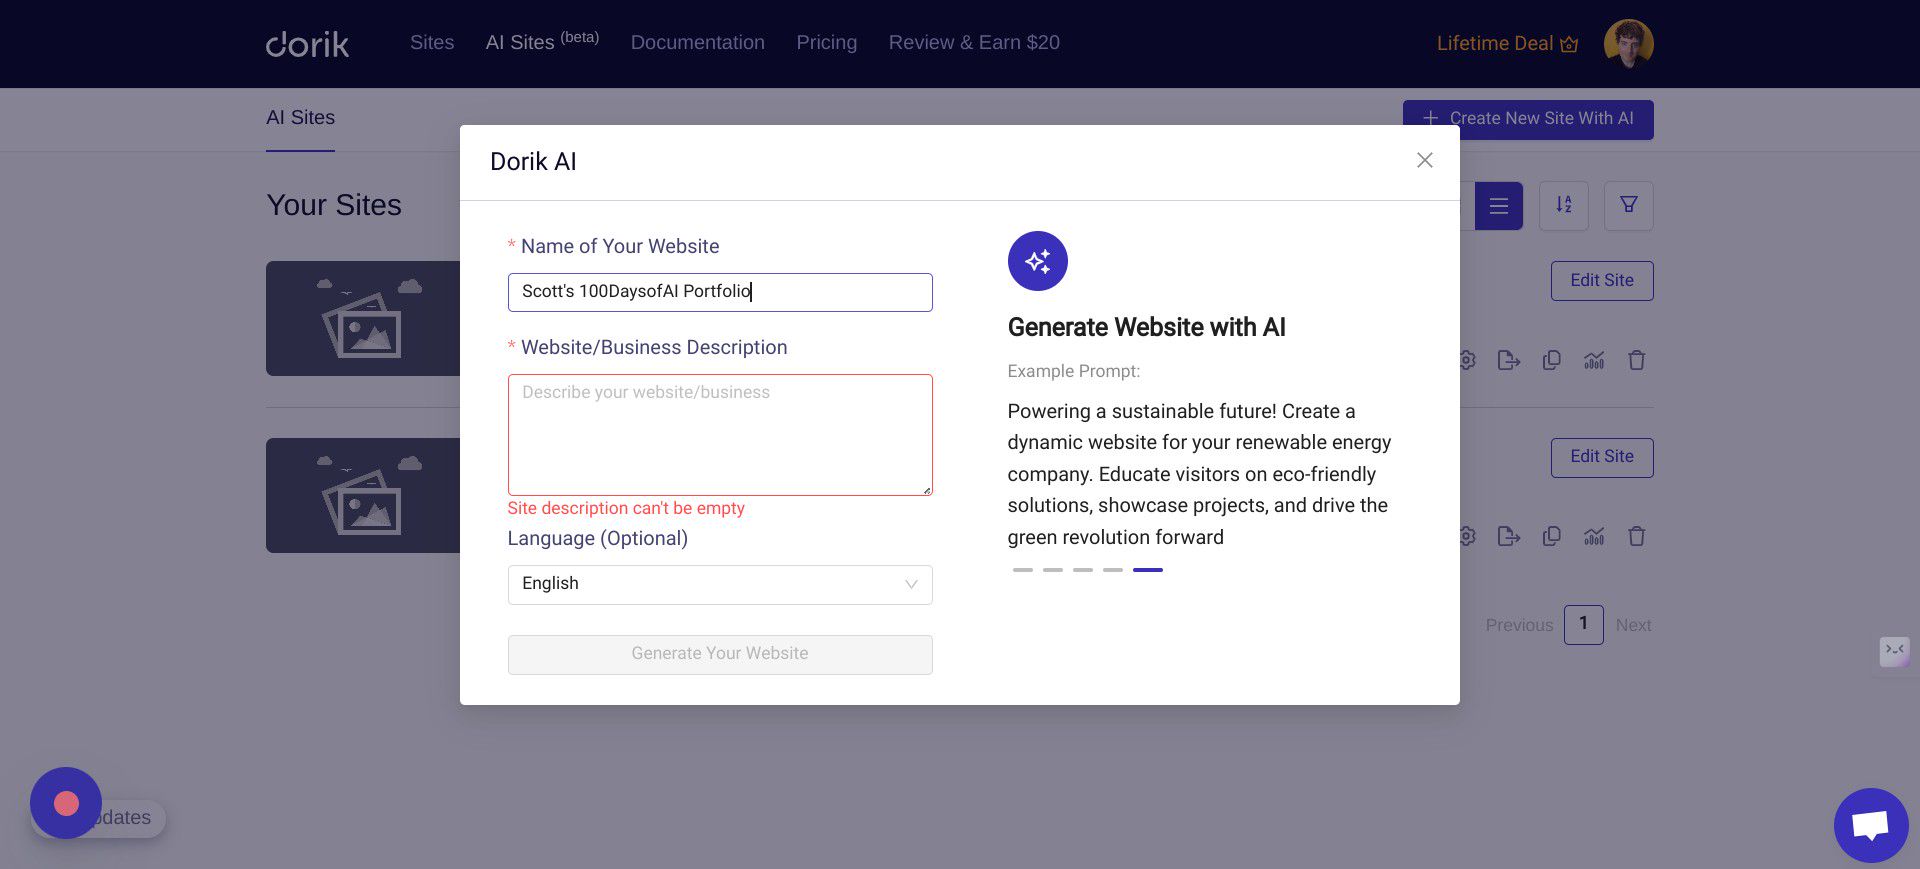Go to Sites in navigation
The image size is (1920, 869).
point(432,42)
